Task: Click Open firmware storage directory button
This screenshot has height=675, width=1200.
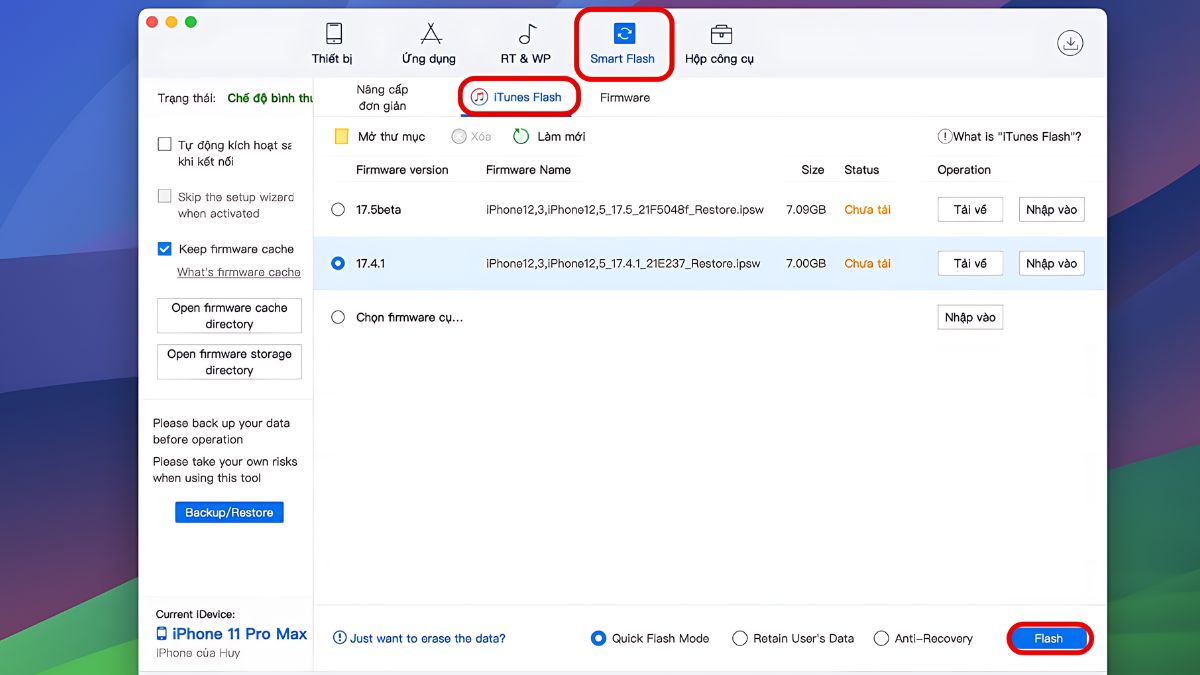Action: pyautogui.click(x=229, y=362)
